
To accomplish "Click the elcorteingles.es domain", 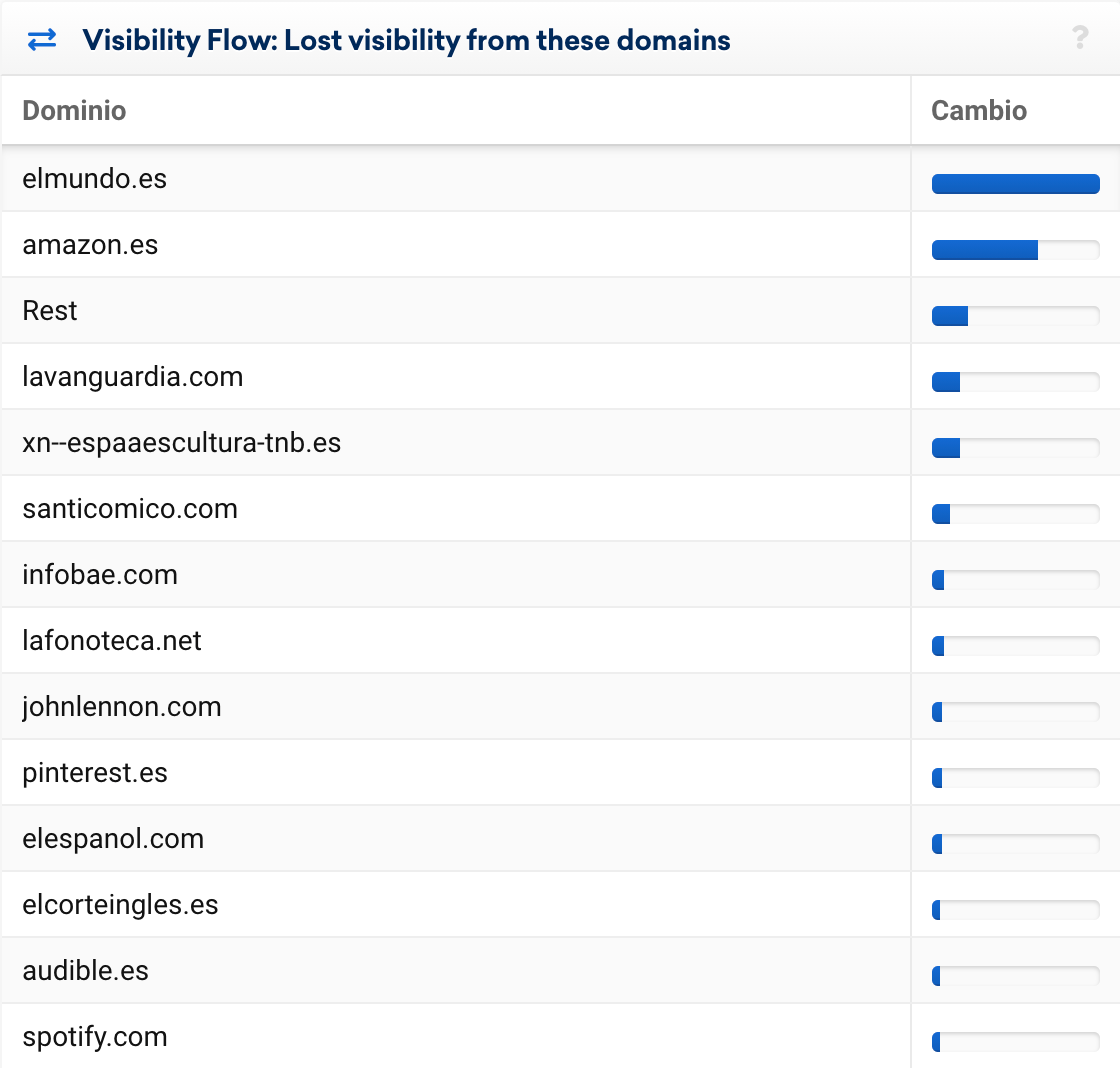I will pyautogui.click(x=120, y=905).
